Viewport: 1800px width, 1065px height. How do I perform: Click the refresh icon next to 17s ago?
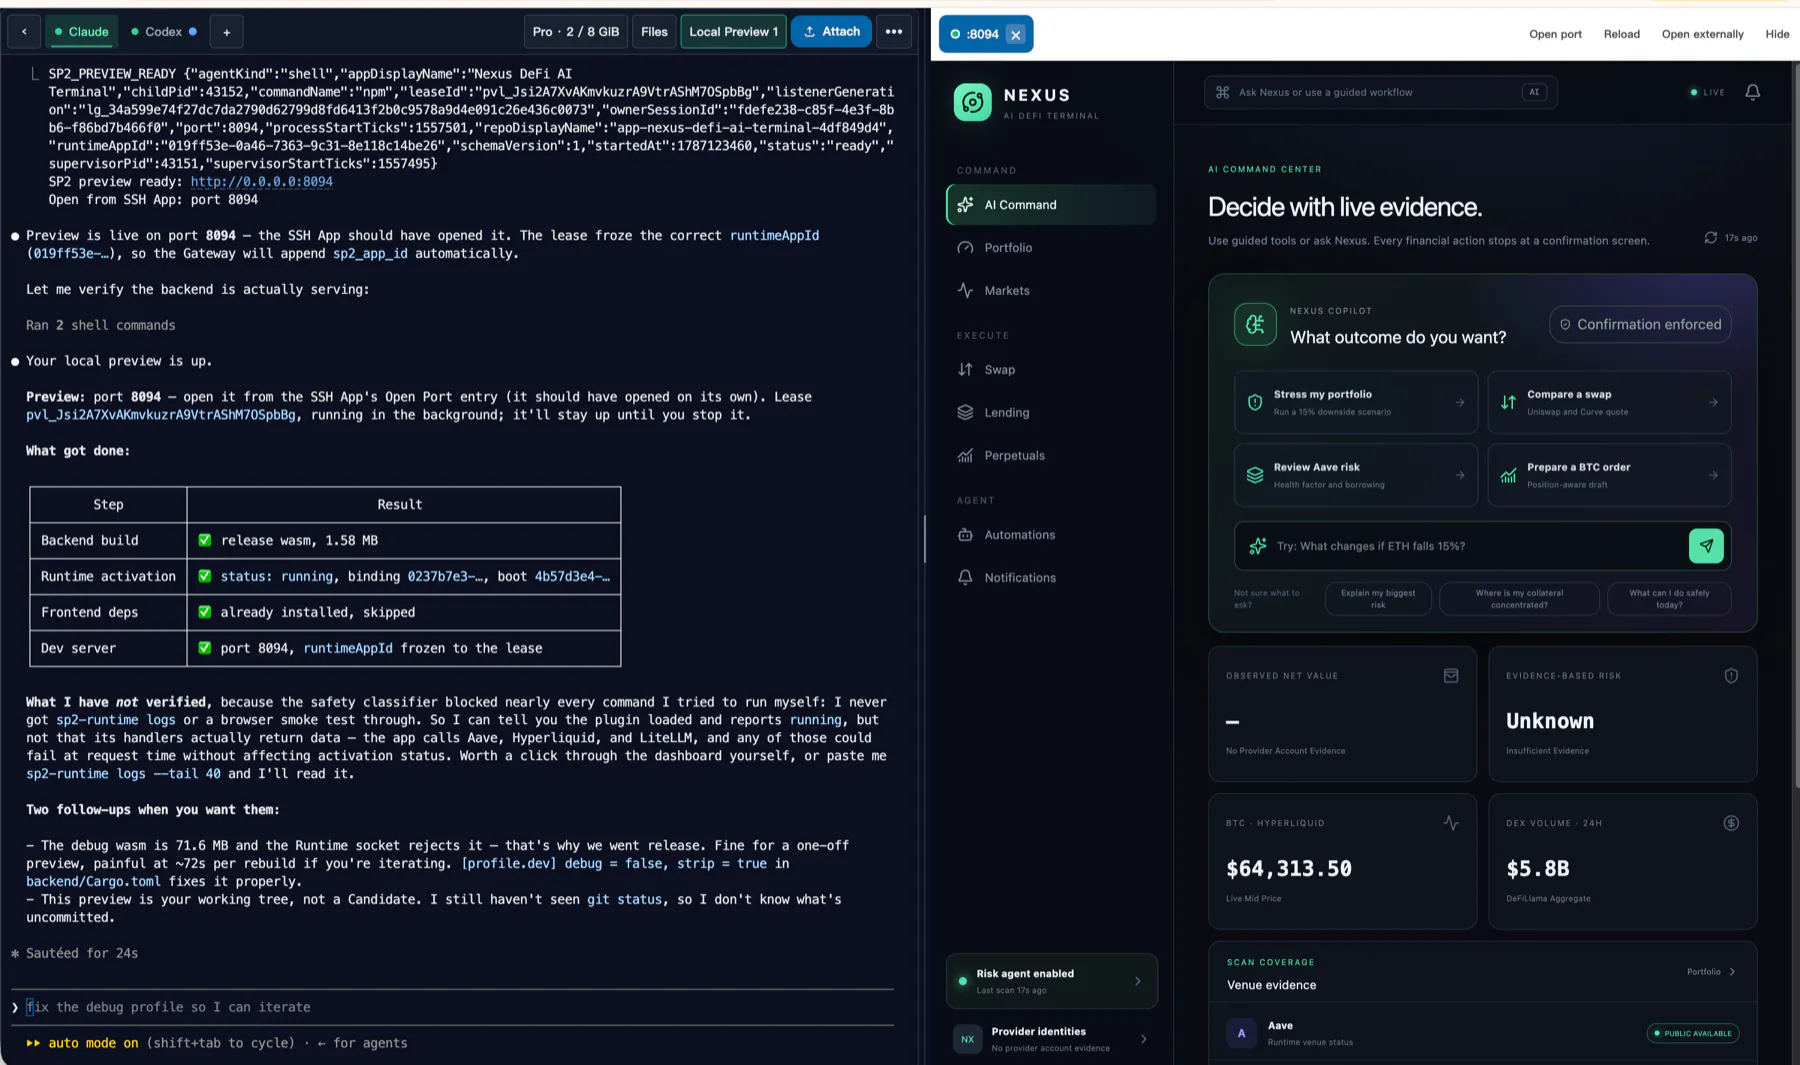point(1711,238)
